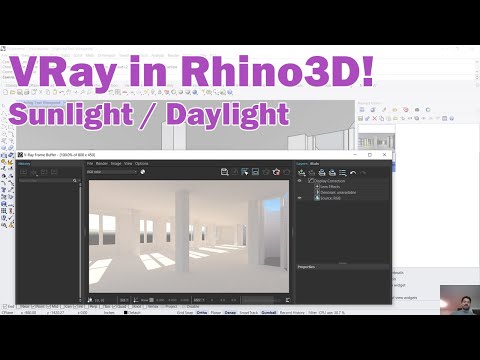Select the History tab
Screen dimensions: 480x360
(24, 164)
